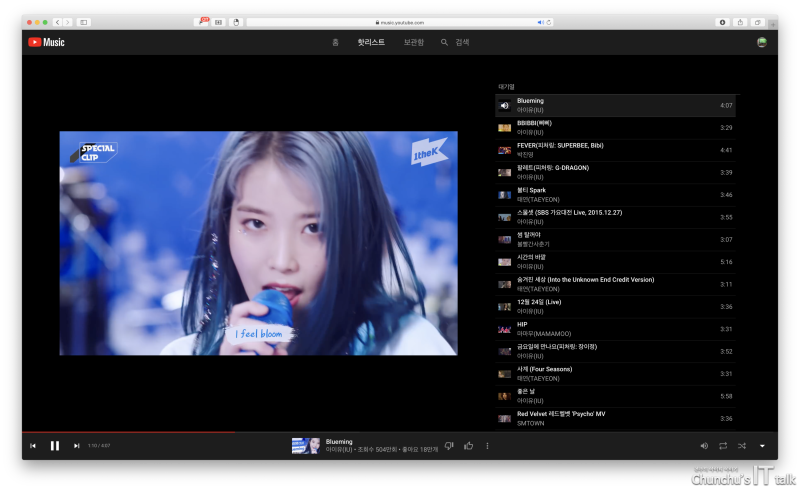800x489 pixels.
Task: Skip to next track
Action: pyautogui.click(x=77, y=446)
